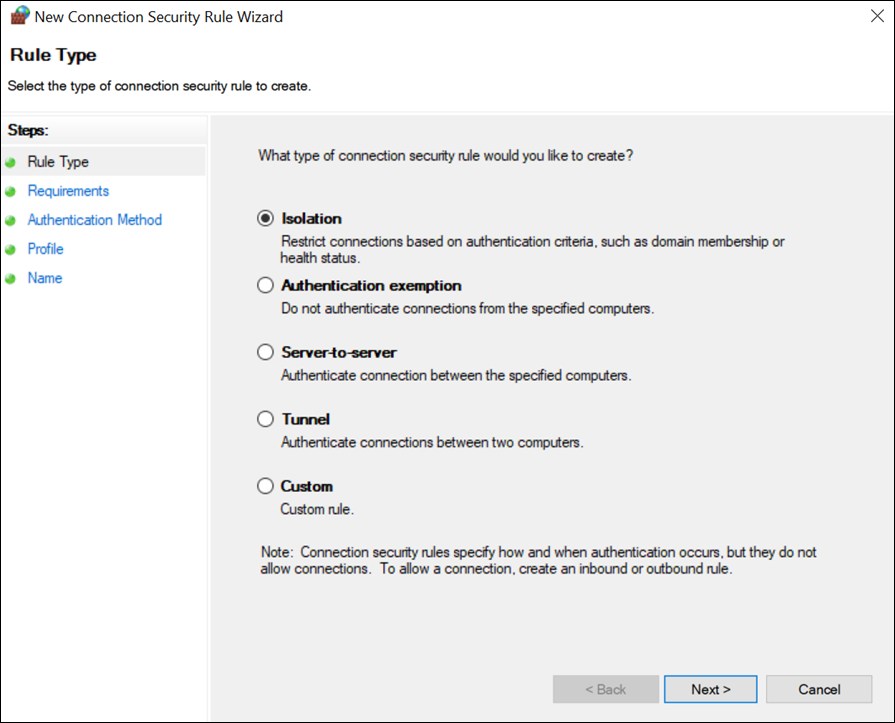Go to the Requirements step

click(68, 191)
